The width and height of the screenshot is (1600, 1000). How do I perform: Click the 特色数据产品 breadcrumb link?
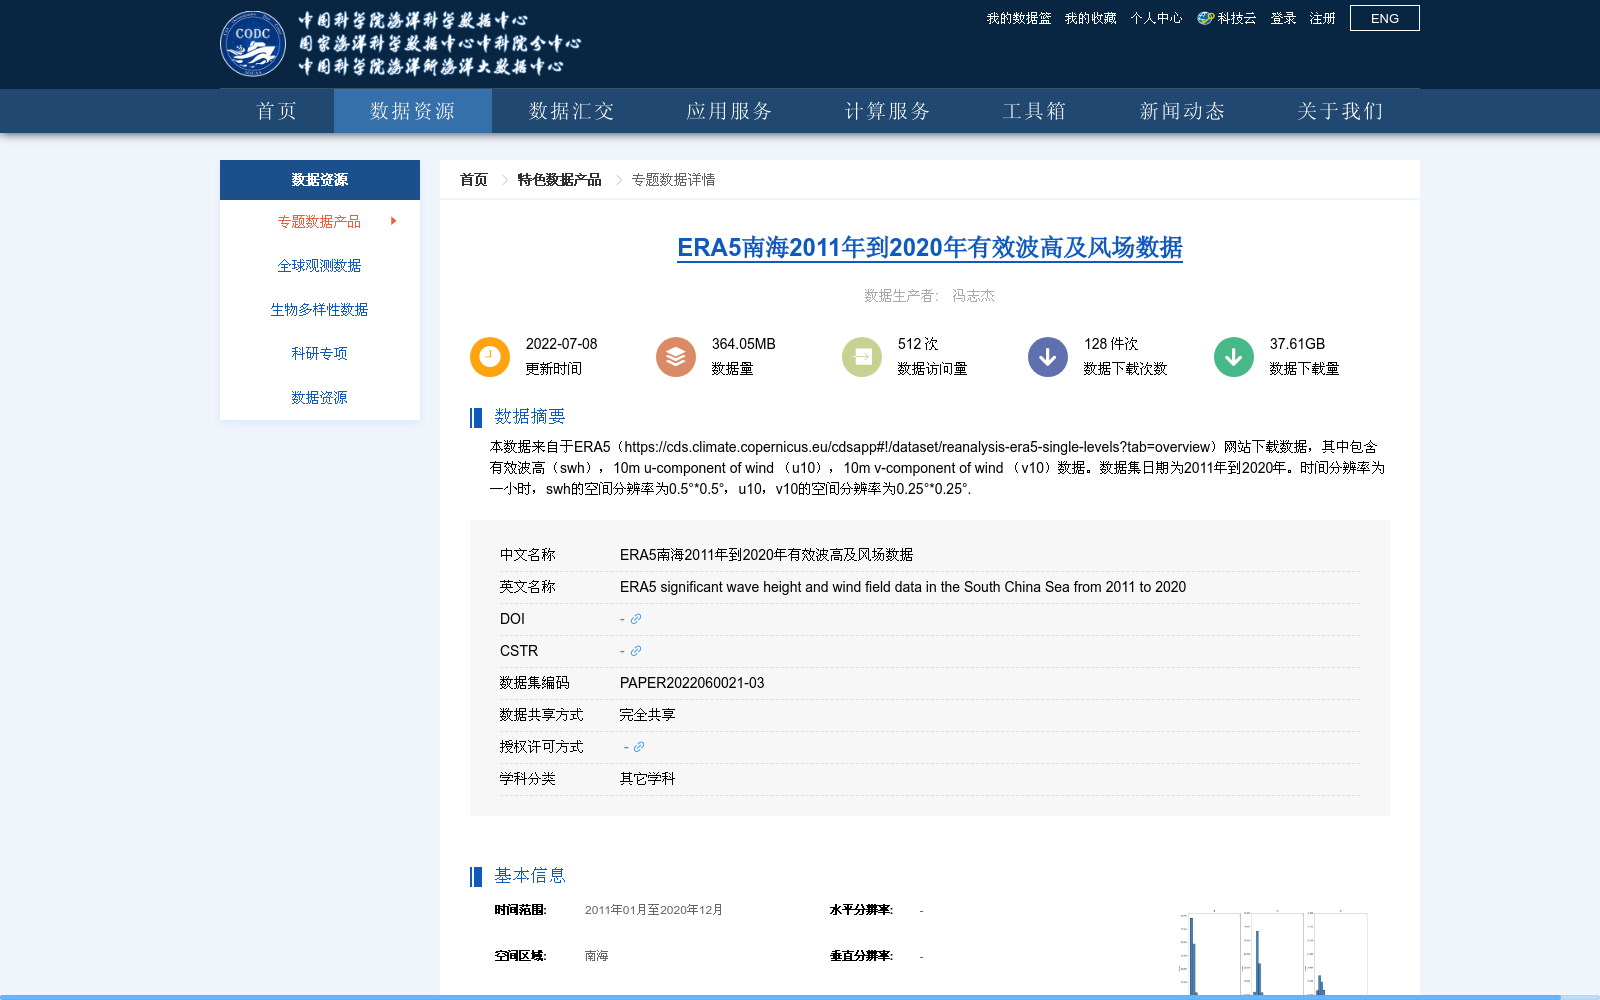[558, 179]
